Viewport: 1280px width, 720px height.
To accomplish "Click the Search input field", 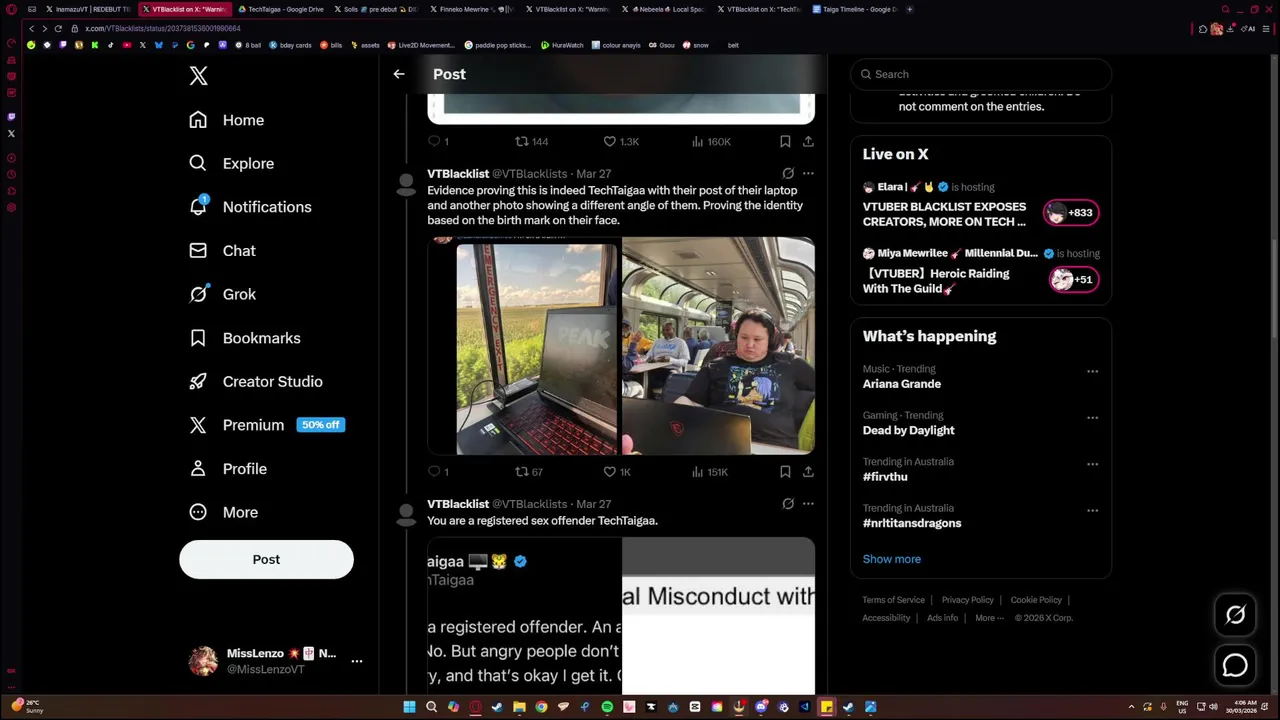I will [981, 74].
